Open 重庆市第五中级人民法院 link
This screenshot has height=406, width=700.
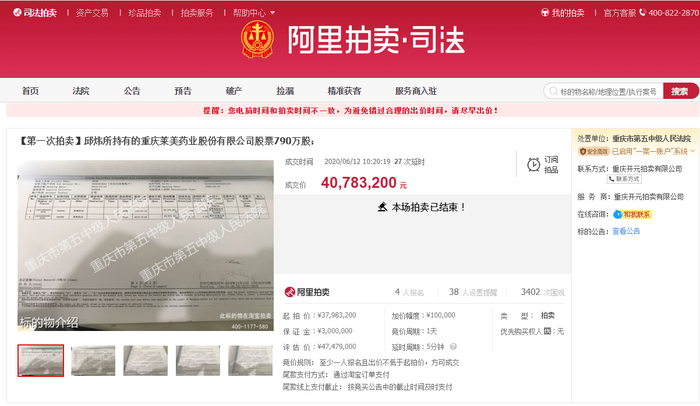tap(651, 138)
